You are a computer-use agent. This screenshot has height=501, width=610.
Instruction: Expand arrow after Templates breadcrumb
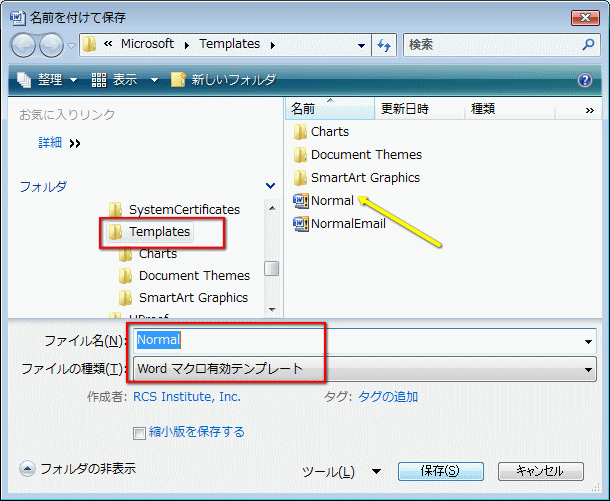(273, 45)
